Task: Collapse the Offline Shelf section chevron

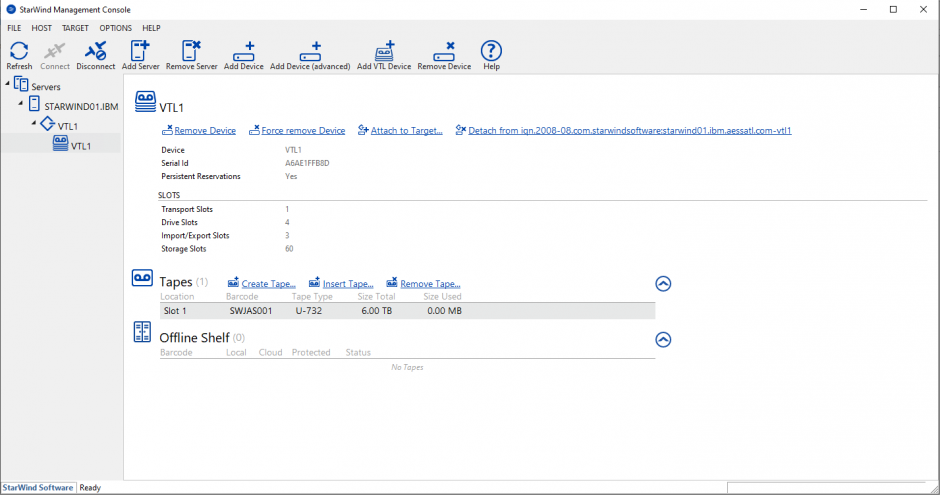Action: click(663, 340)
